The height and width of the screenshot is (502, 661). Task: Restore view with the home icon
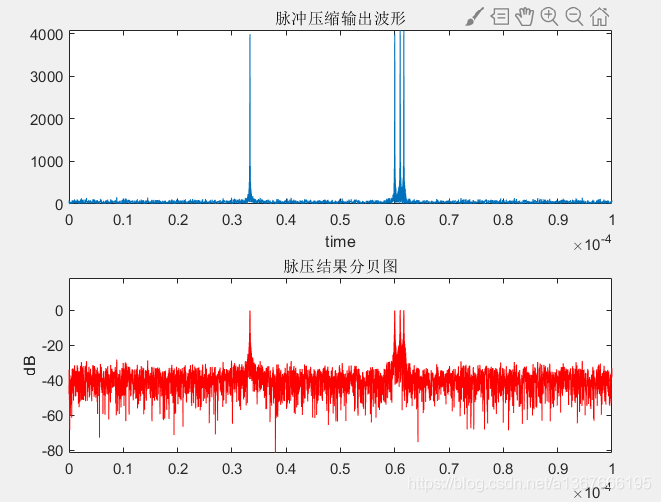(599, 17)
